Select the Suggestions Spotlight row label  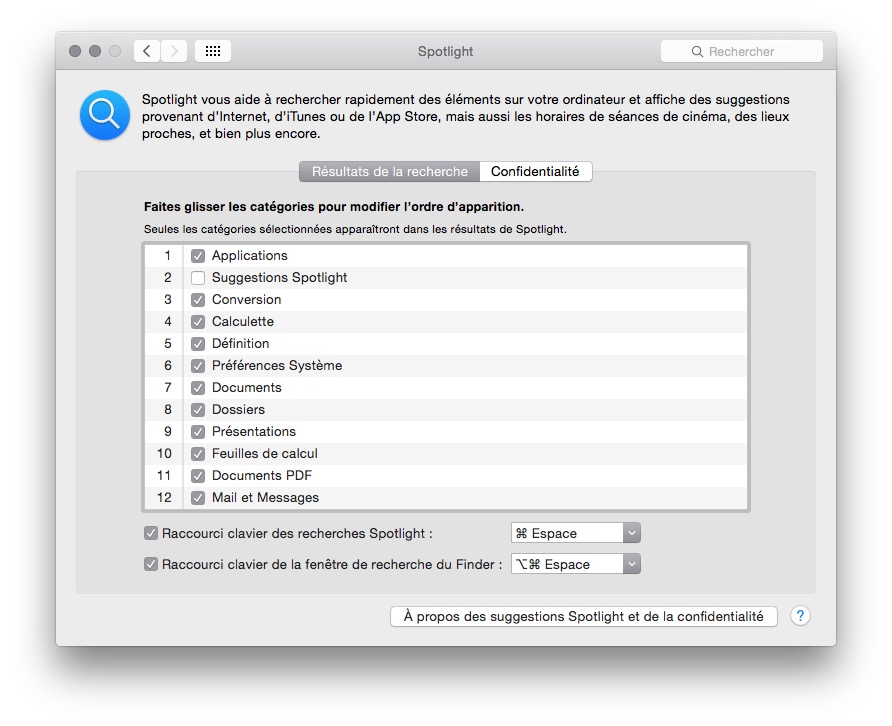coord(279,278)
